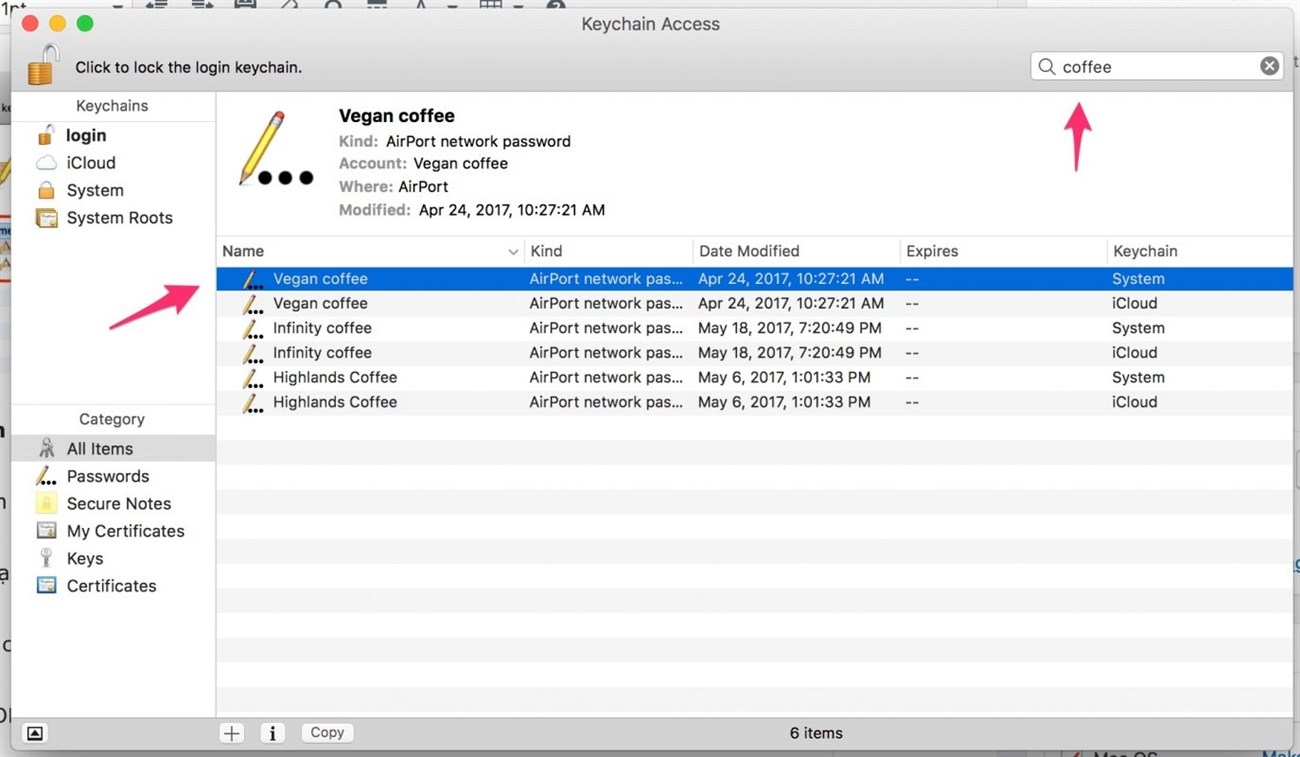Click the Copy button
The height and width of the screenshot is (757, 1300).
click(x=327, y=733)
